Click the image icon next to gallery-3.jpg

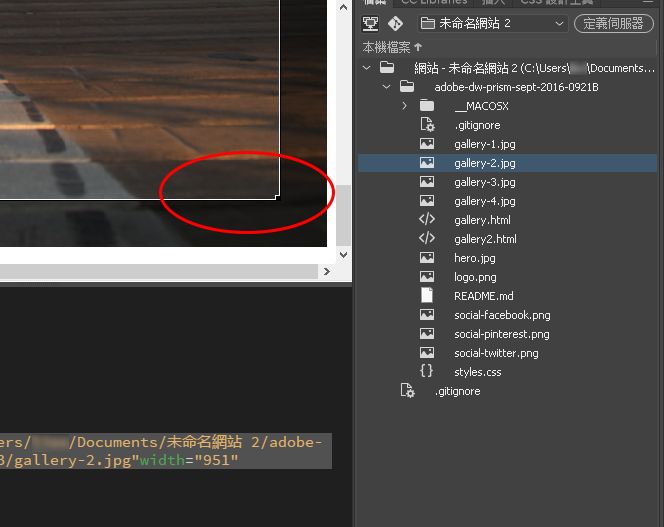pyautogui.click(x=427, y=182)
